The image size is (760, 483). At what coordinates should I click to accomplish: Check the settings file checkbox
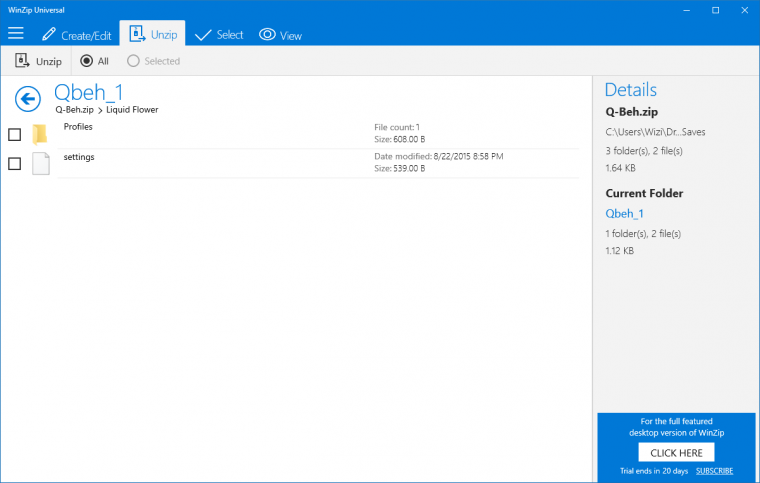(x=15, y=164)
